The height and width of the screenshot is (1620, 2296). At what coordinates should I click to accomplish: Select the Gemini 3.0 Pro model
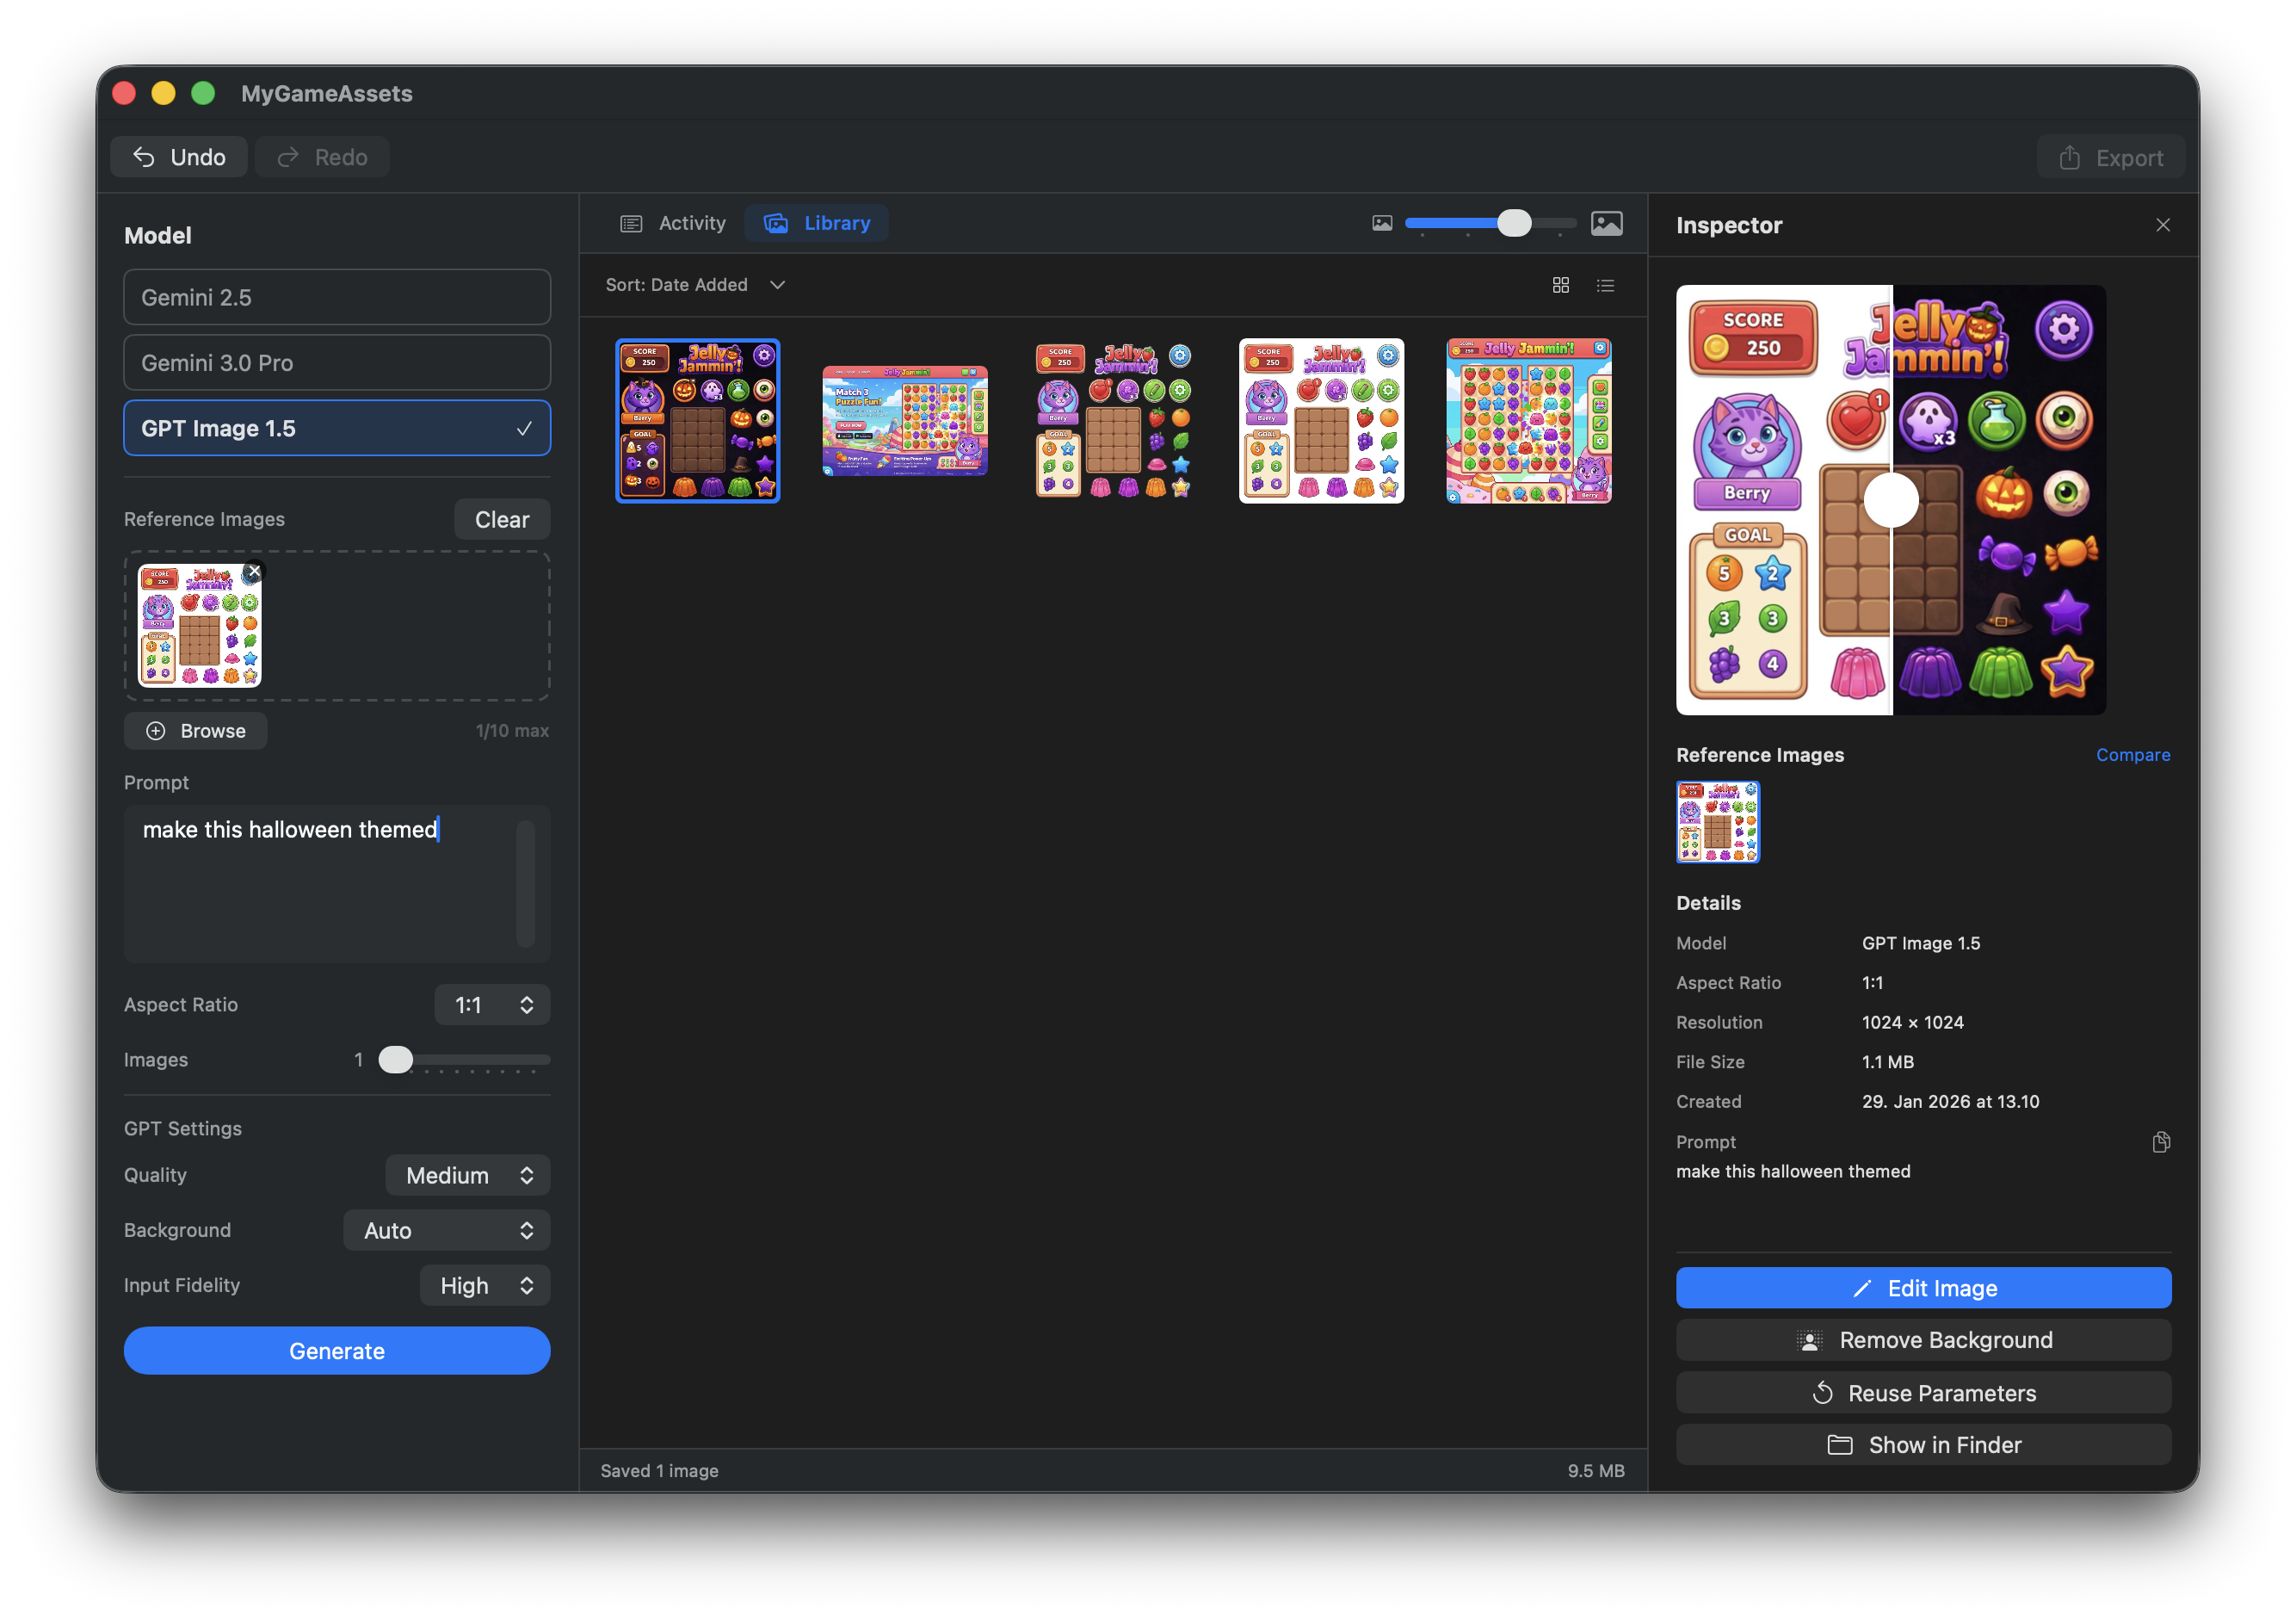point(337,362)
